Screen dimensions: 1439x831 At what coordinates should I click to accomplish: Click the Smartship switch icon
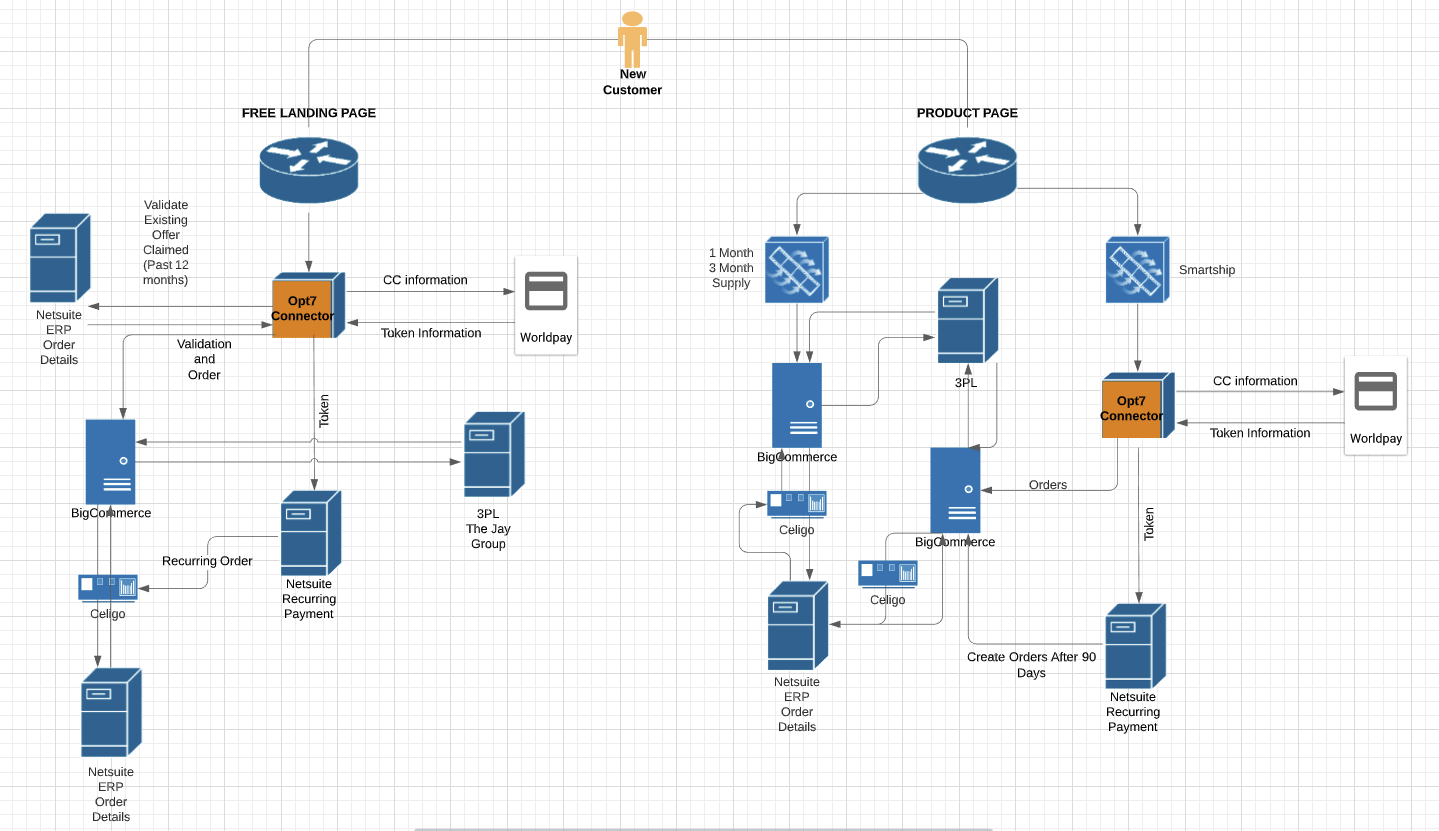(1138, 270)
